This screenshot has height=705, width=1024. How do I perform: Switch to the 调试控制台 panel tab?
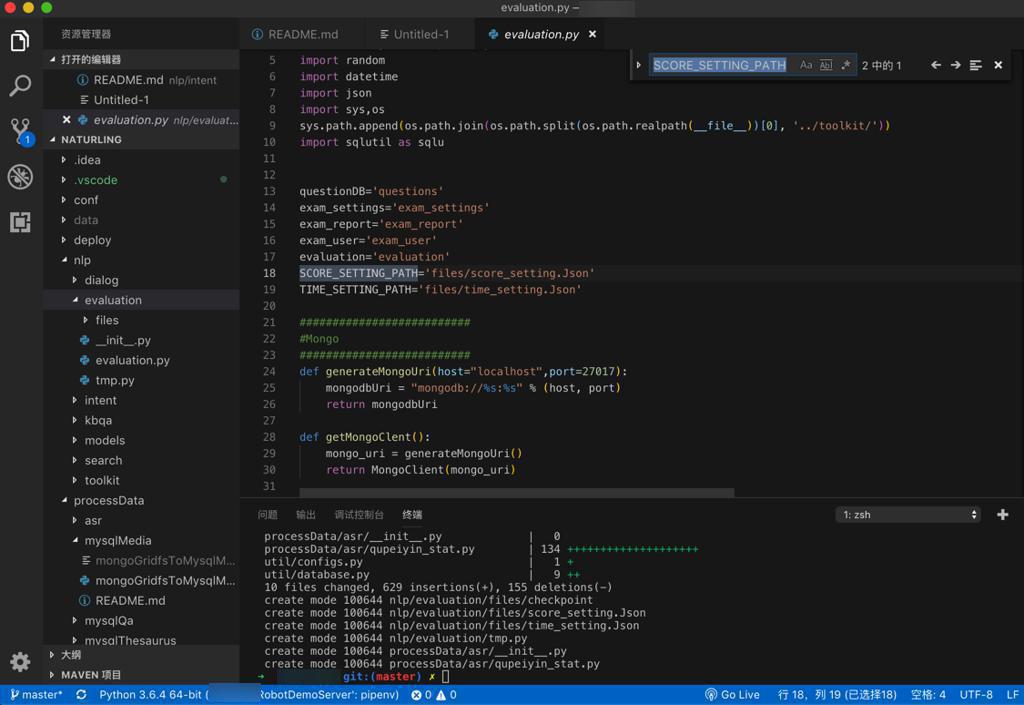click(359, 515)
